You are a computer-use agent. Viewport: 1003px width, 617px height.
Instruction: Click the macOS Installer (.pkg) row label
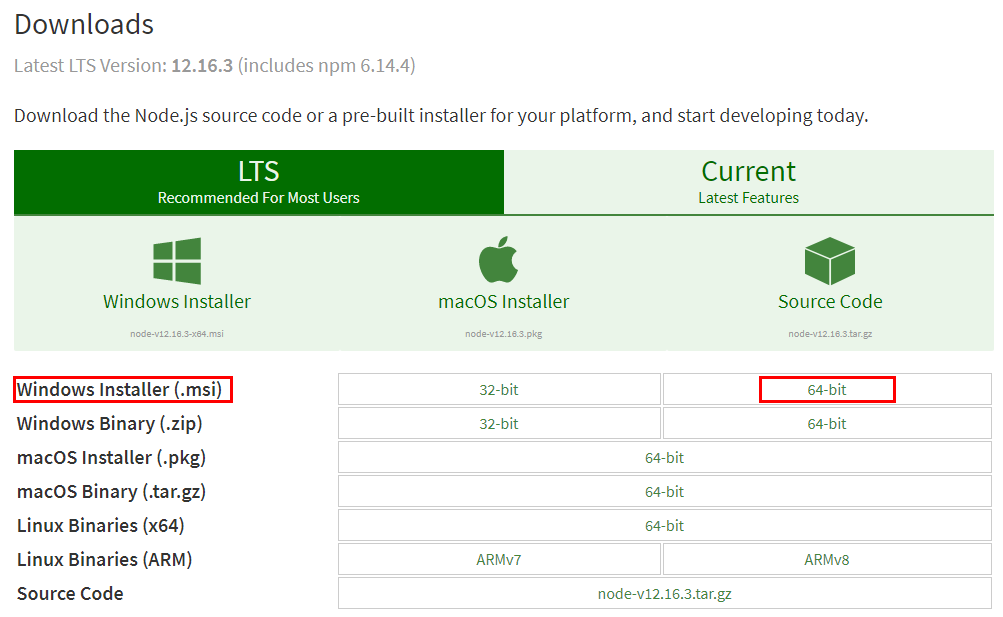point(111,457)
